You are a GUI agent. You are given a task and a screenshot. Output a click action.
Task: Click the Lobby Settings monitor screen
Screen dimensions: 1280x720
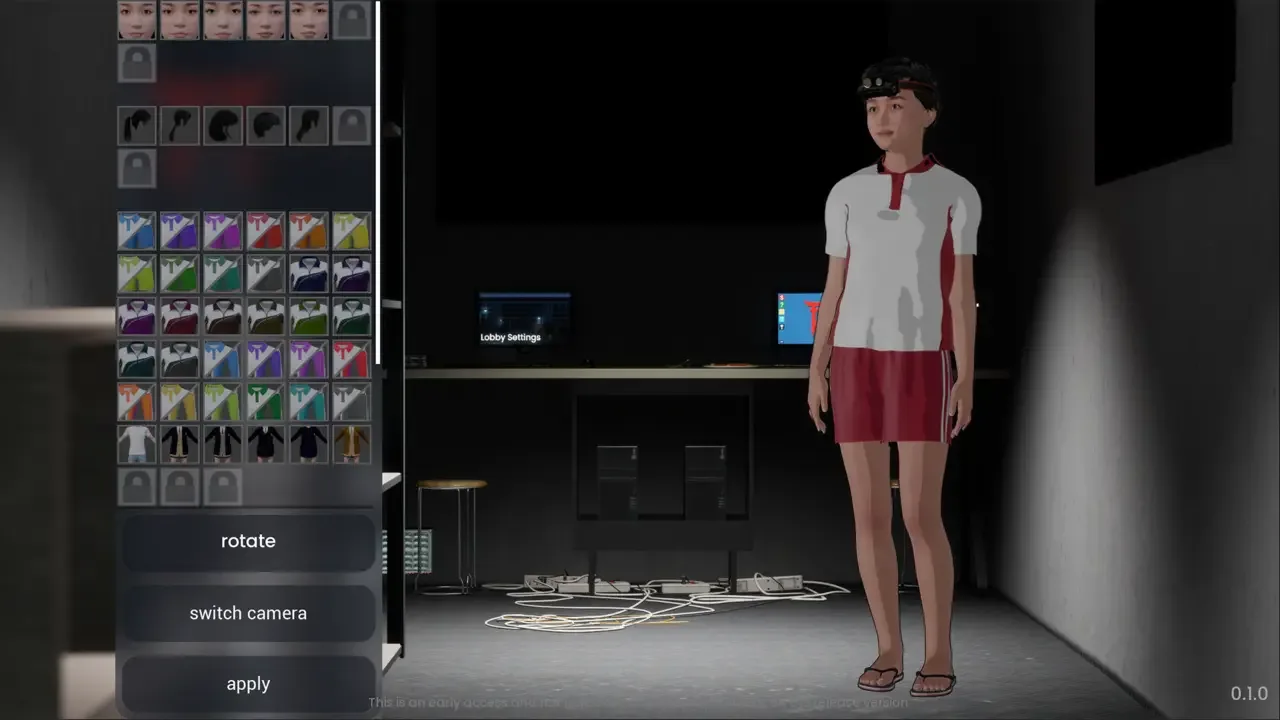point(524,319)
